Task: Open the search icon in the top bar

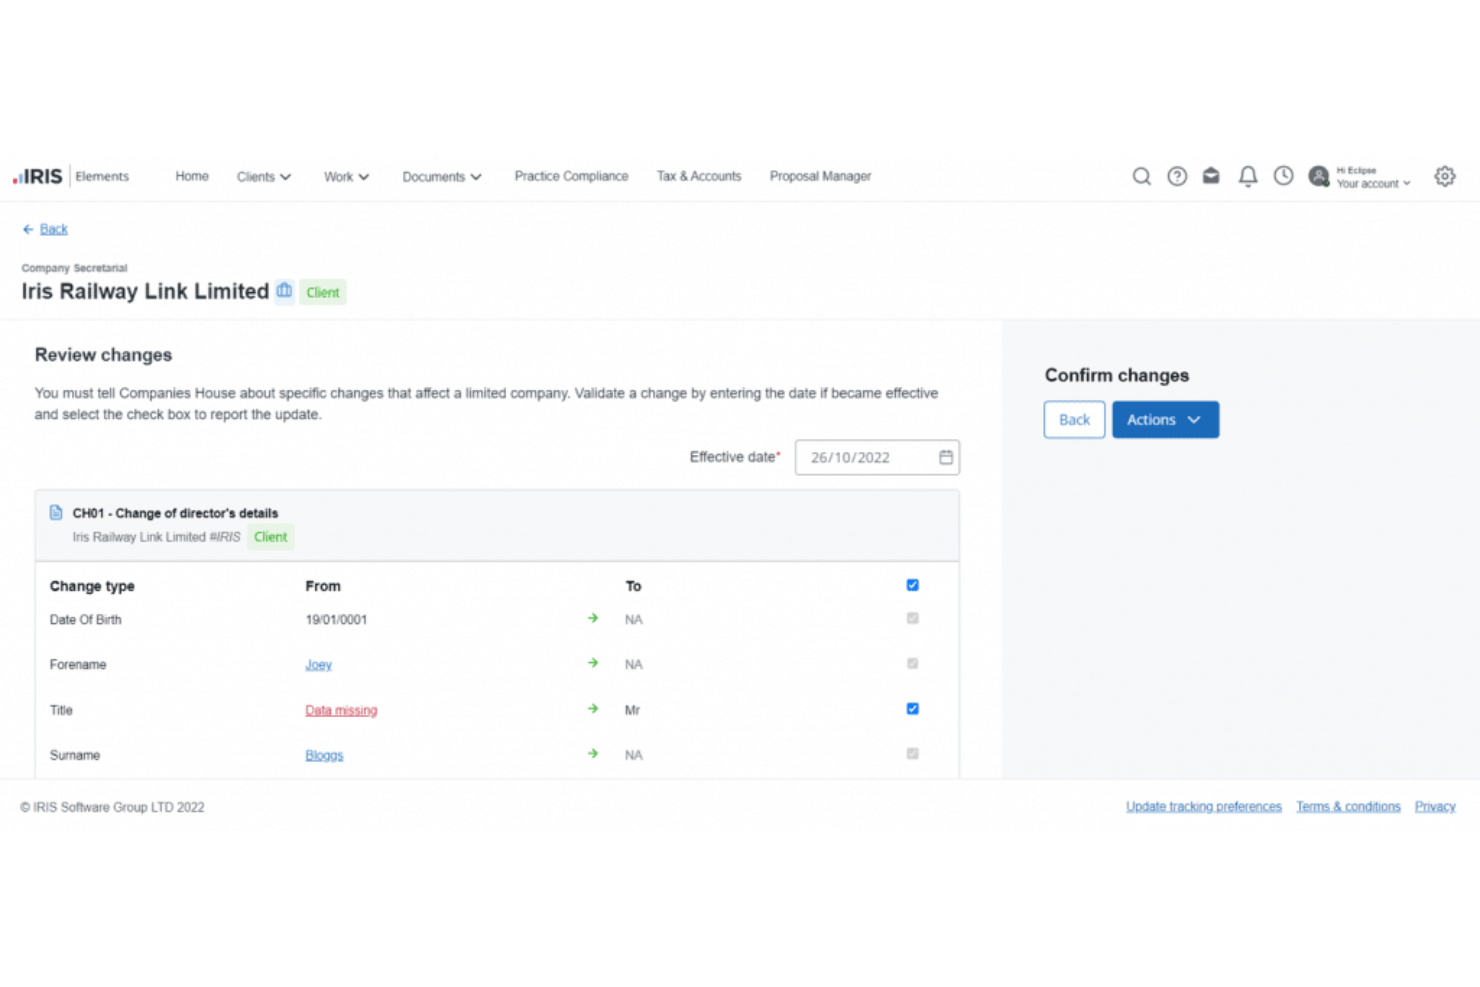Action: [x=1141, y=176]
